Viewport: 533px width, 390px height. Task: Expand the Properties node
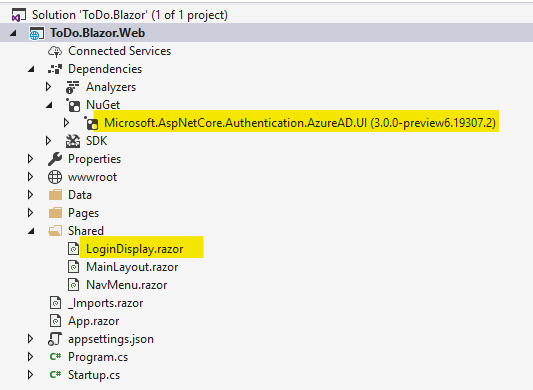pyautogui.click(x=31, y=159)
